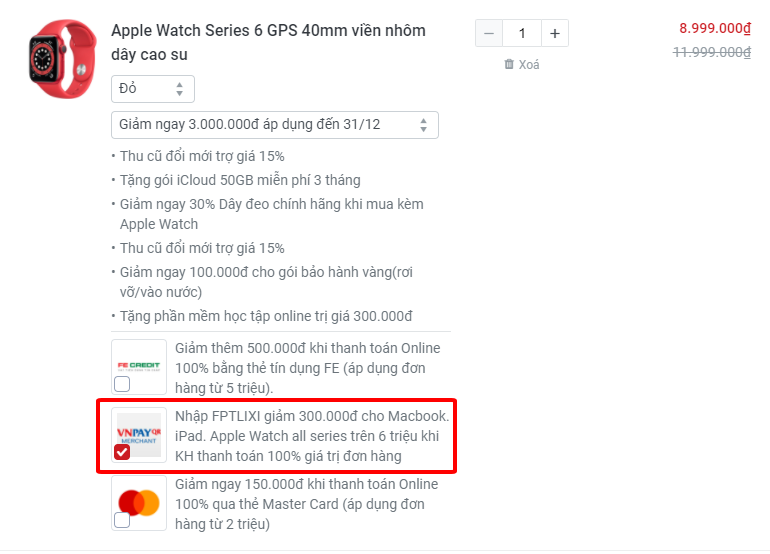The height and width of the screenshot is (554, 770).
Task: Decrease quantity with the minus button
Action: (489, 33)
